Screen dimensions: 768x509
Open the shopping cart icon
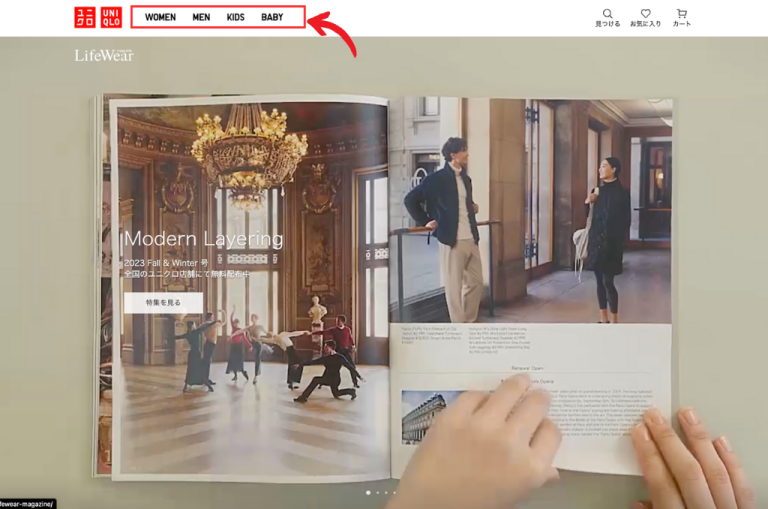pos(681,14)
